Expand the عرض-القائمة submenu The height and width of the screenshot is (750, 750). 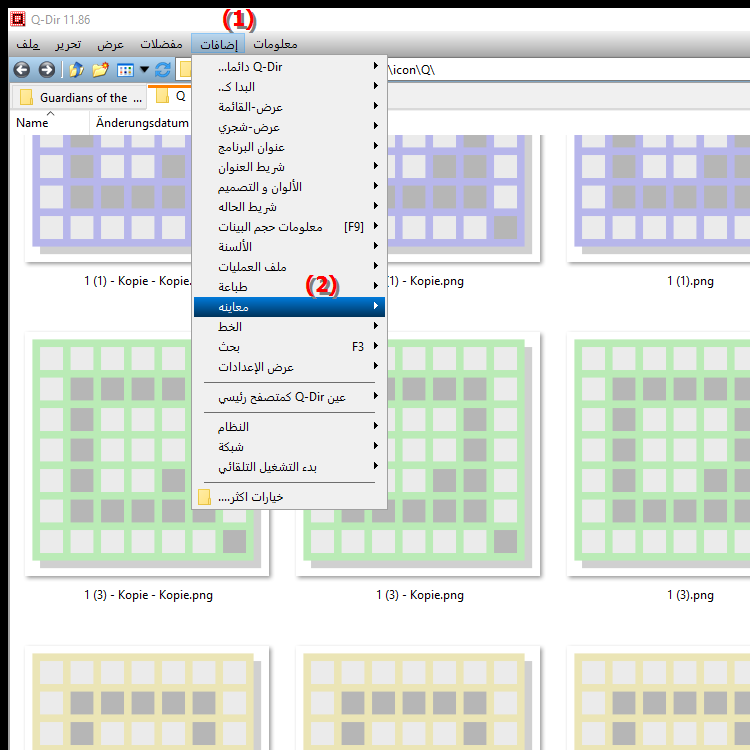coord(289,107)
